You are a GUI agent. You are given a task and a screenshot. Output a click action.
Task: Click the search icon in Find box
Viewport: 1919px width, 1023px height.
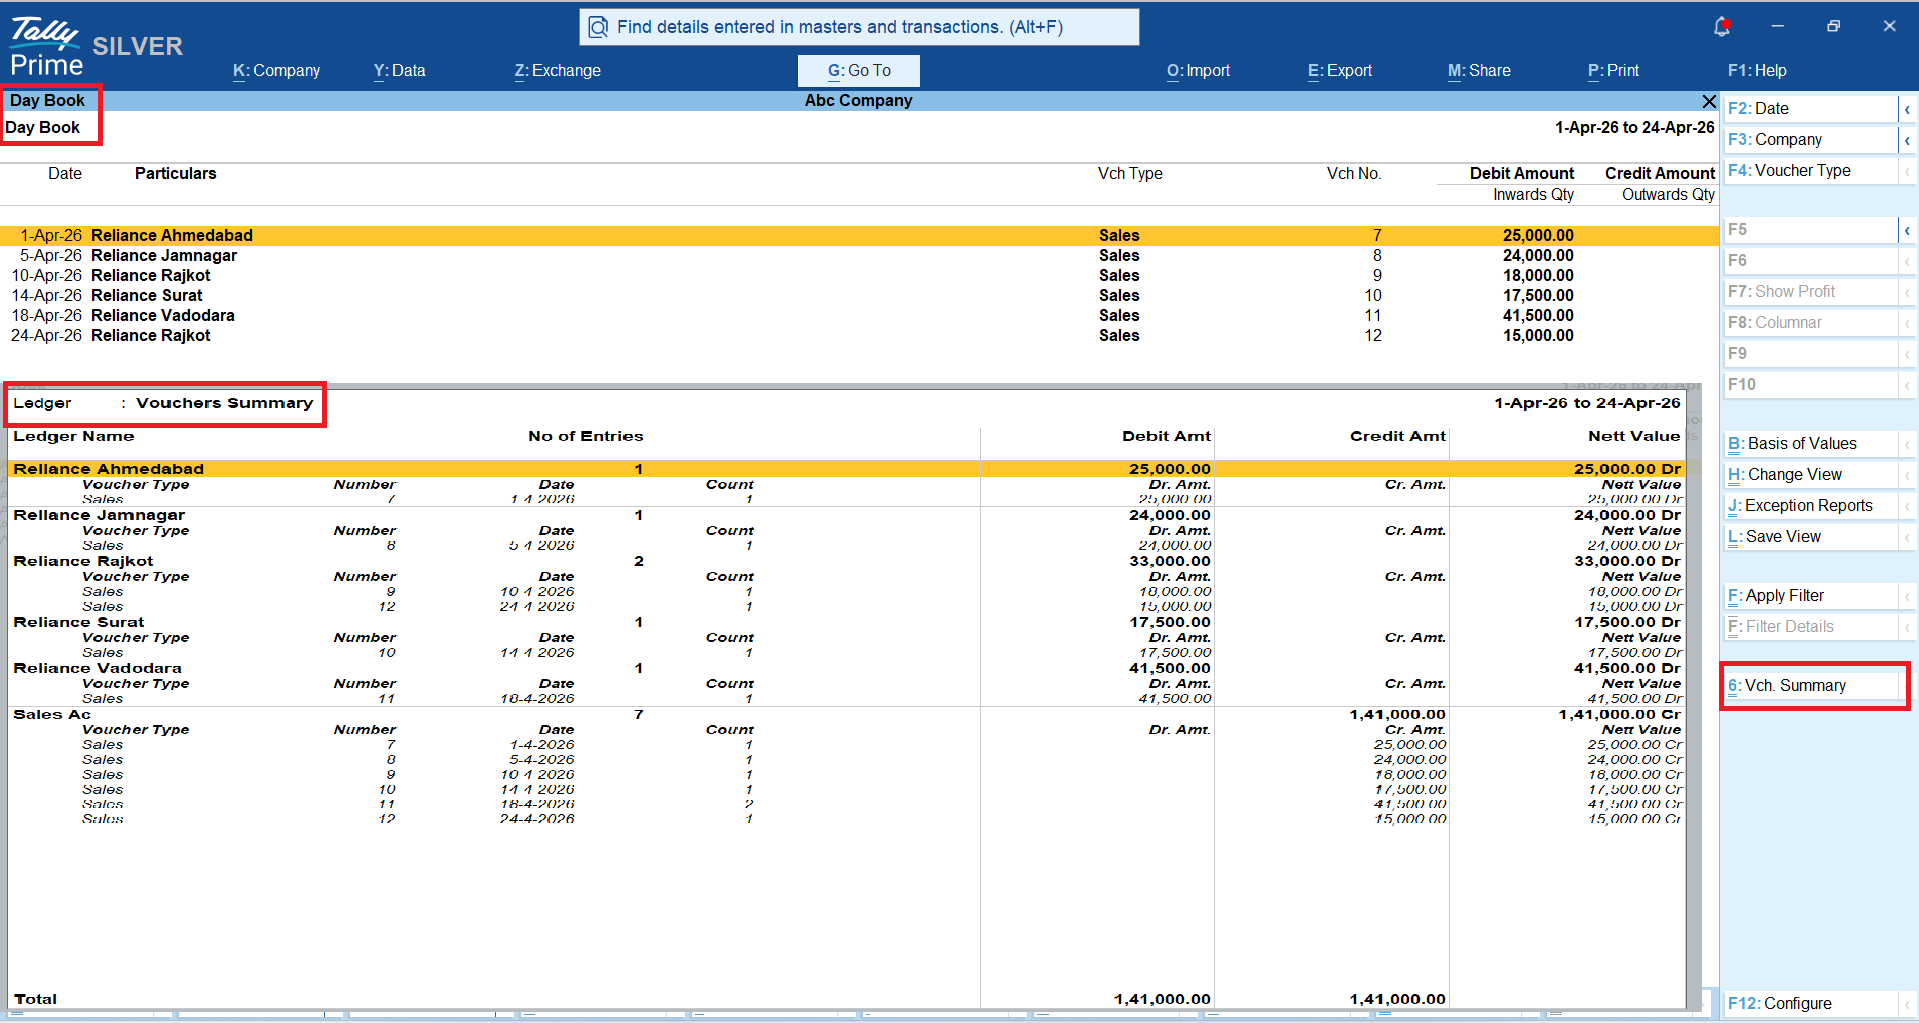tap(598, 27)
